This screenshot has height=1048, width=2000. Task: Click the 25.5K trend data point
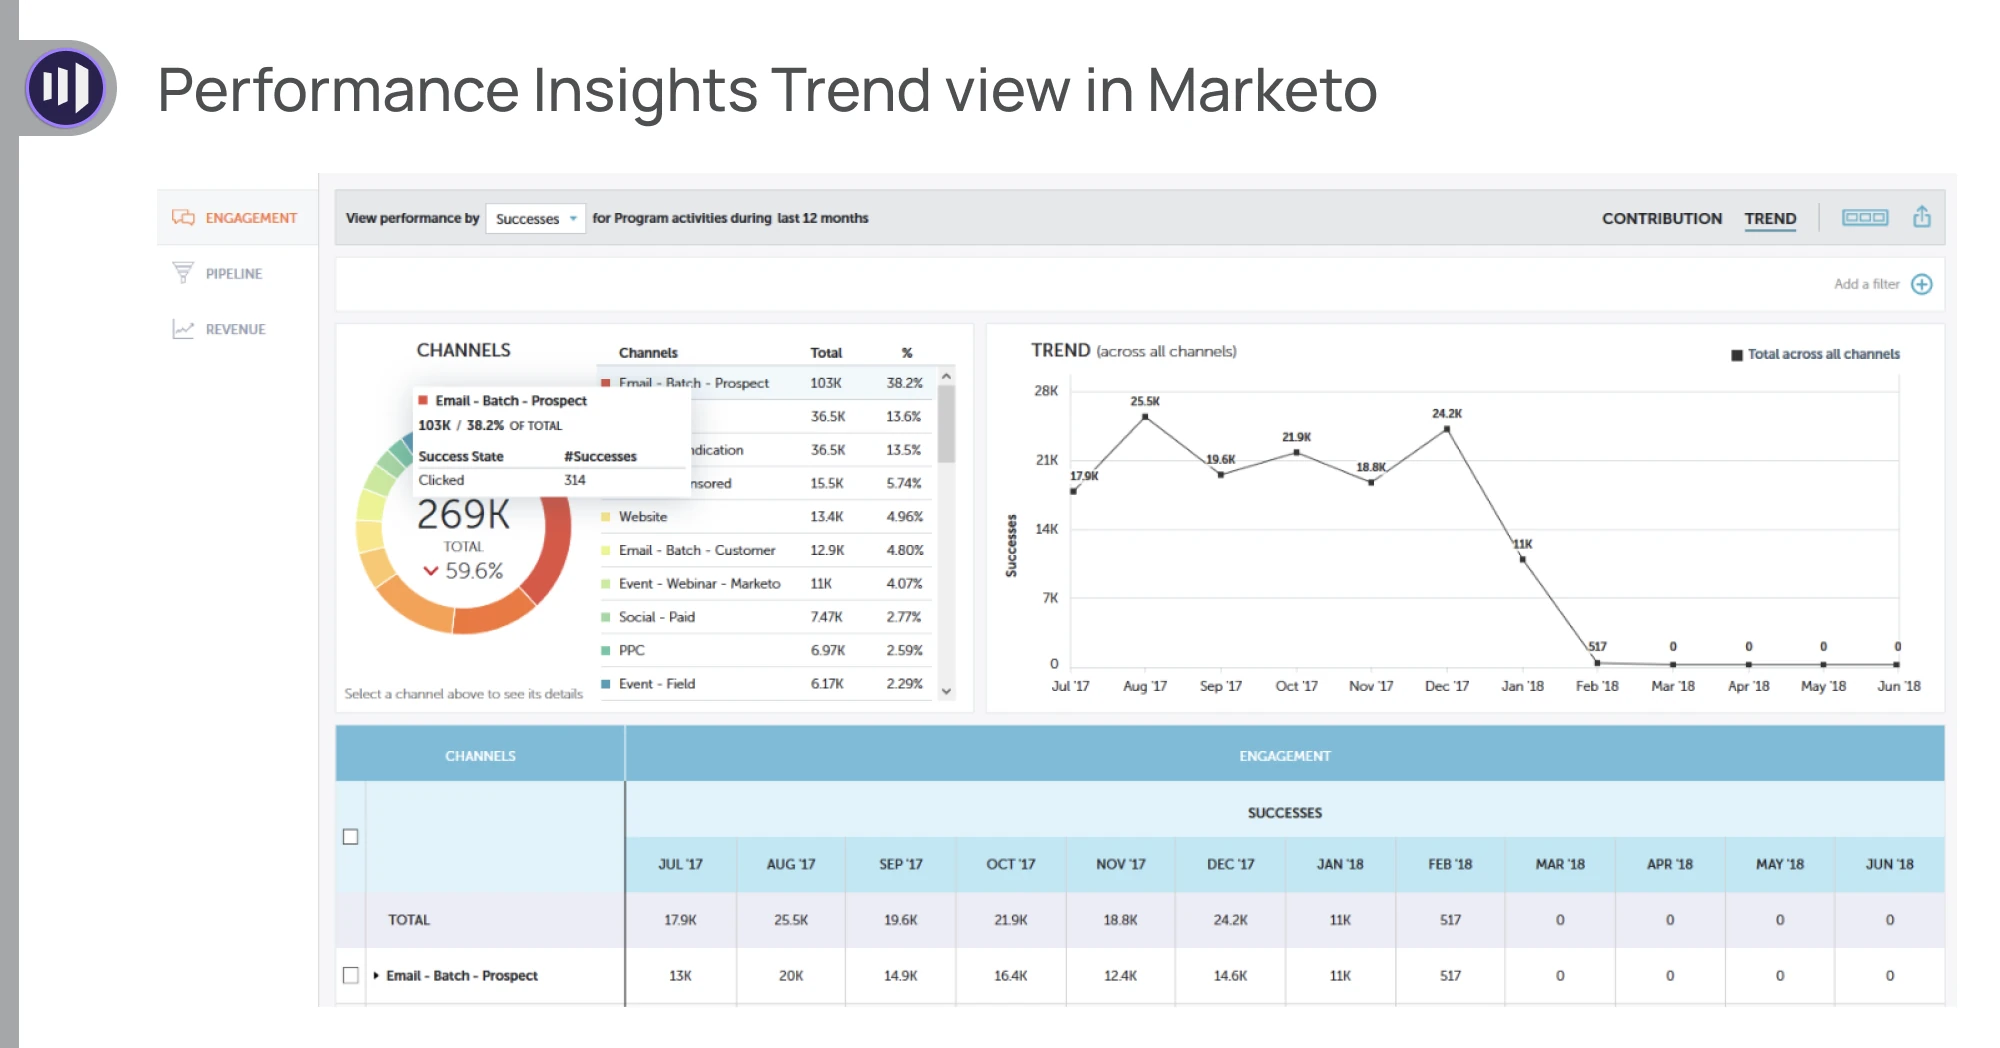[1145, 416]
